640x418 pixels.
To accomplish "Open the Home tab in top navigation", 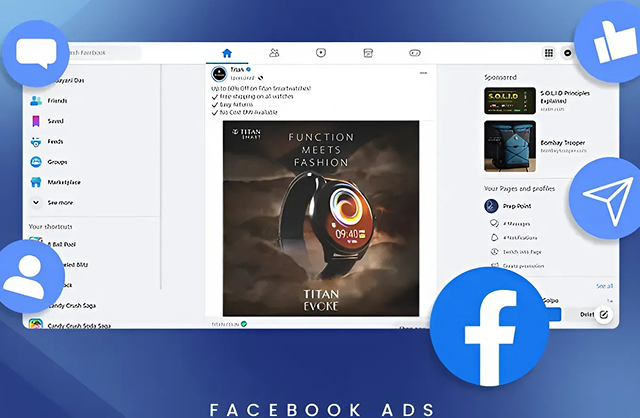I will 227,53.
